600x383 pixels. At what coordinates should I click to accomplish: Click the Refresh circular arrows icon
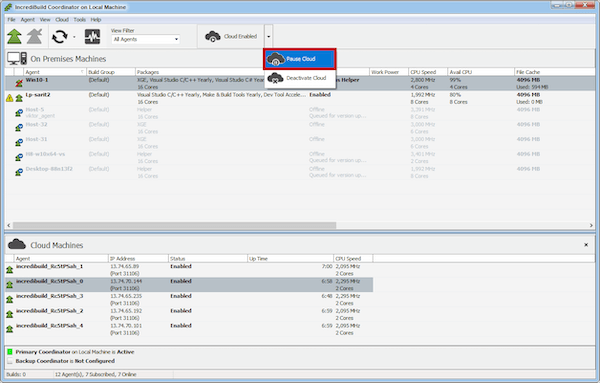60,37
